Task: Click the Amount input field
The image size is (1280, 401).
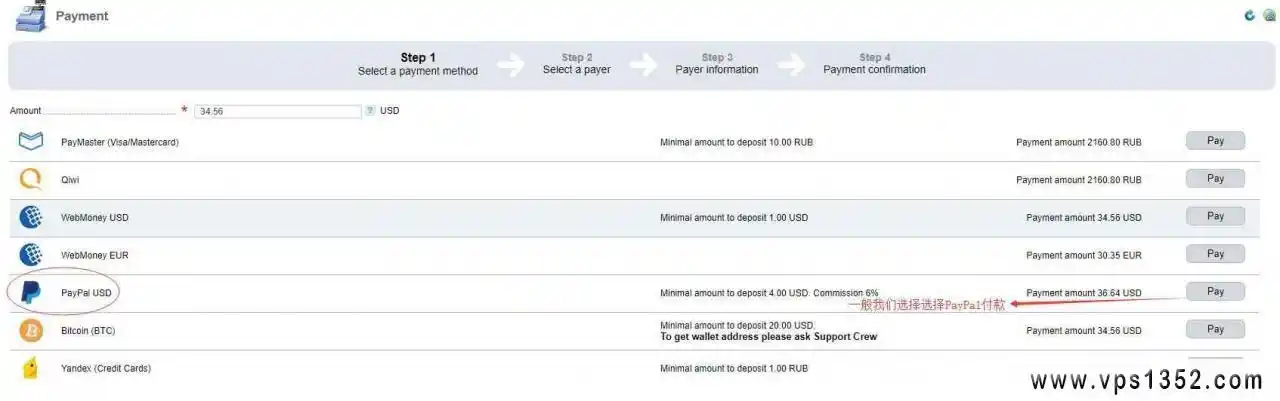Action: [x=278, y=111]
